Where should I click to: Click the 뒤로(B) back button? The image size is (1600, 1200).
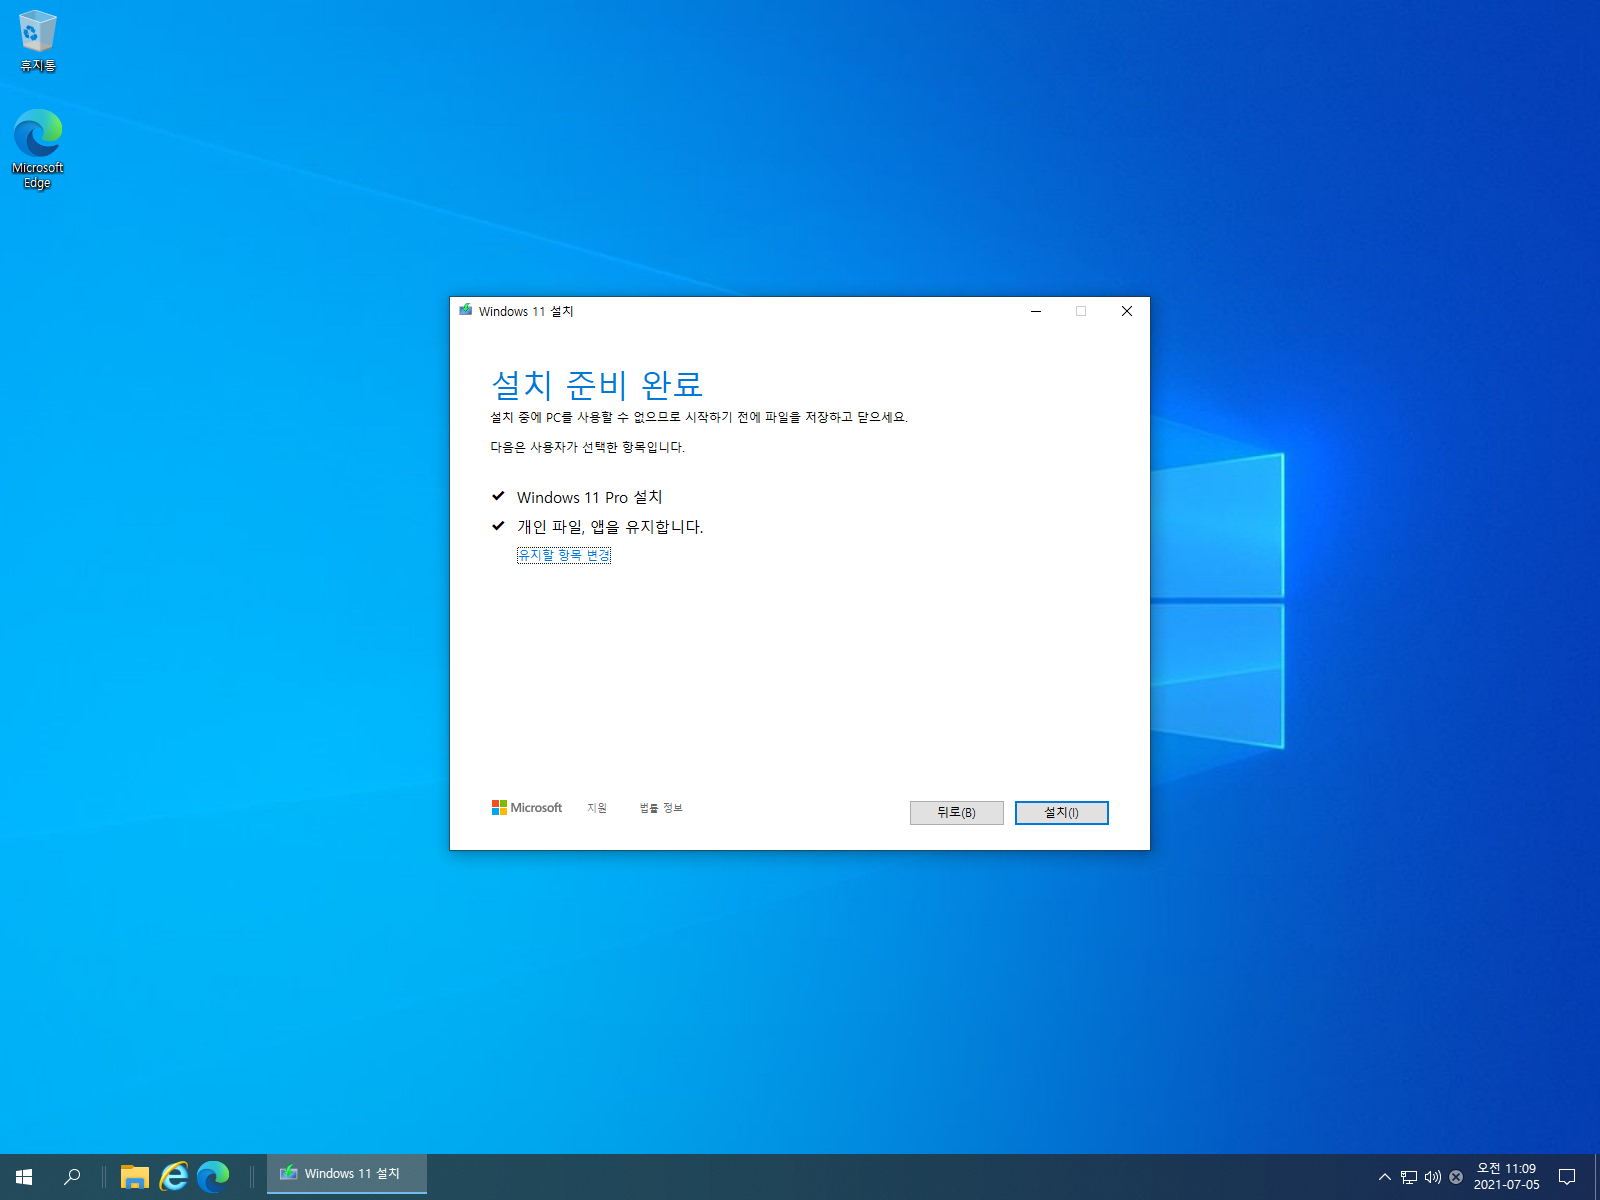956,813
